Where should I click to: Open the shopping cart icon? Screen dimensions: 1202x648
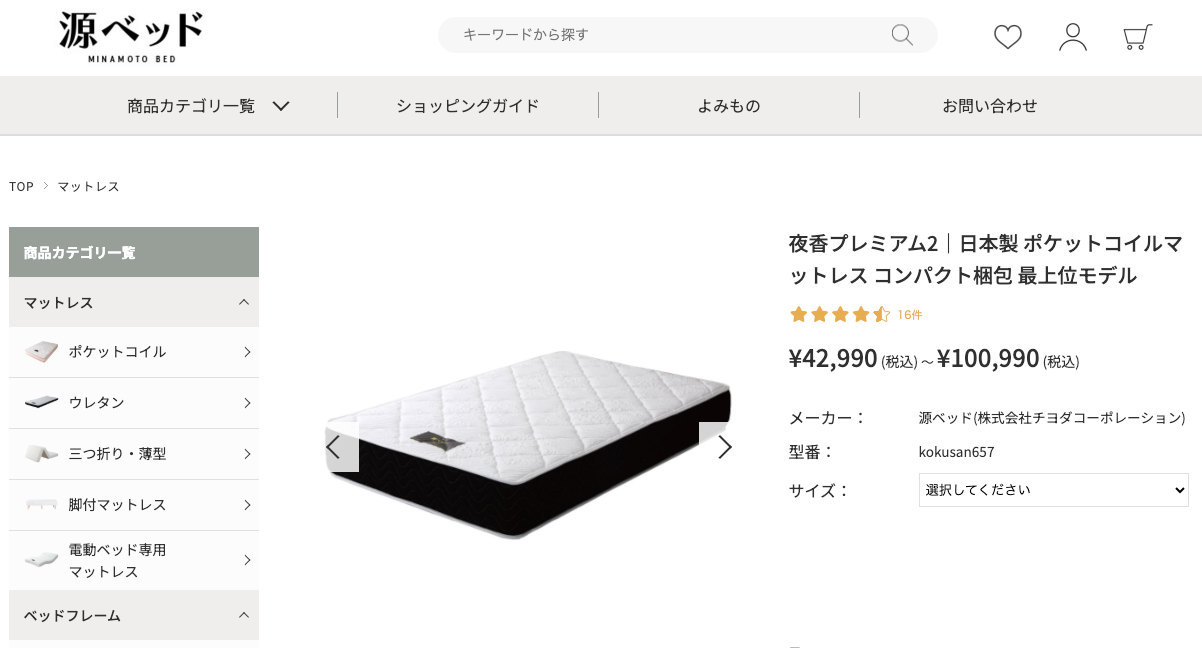tap(1137, 37)
